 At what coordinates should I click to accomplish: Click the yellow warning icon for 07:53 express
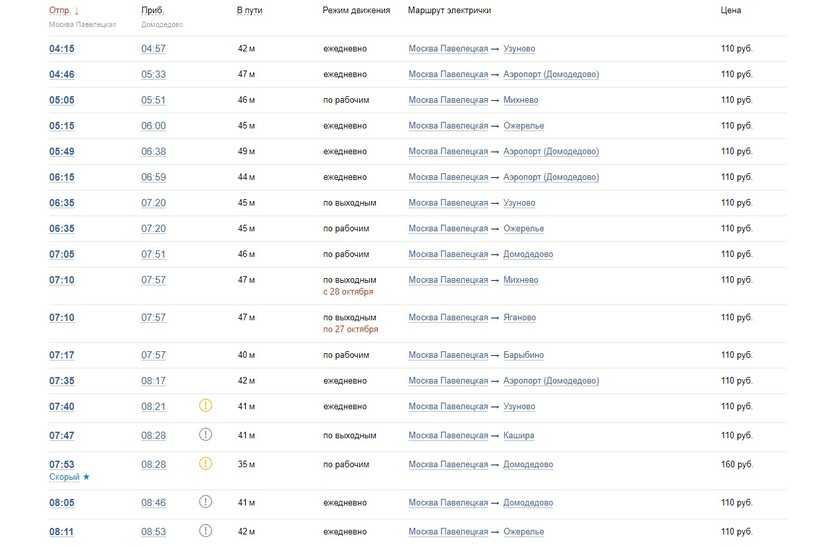tap(206, 463)
